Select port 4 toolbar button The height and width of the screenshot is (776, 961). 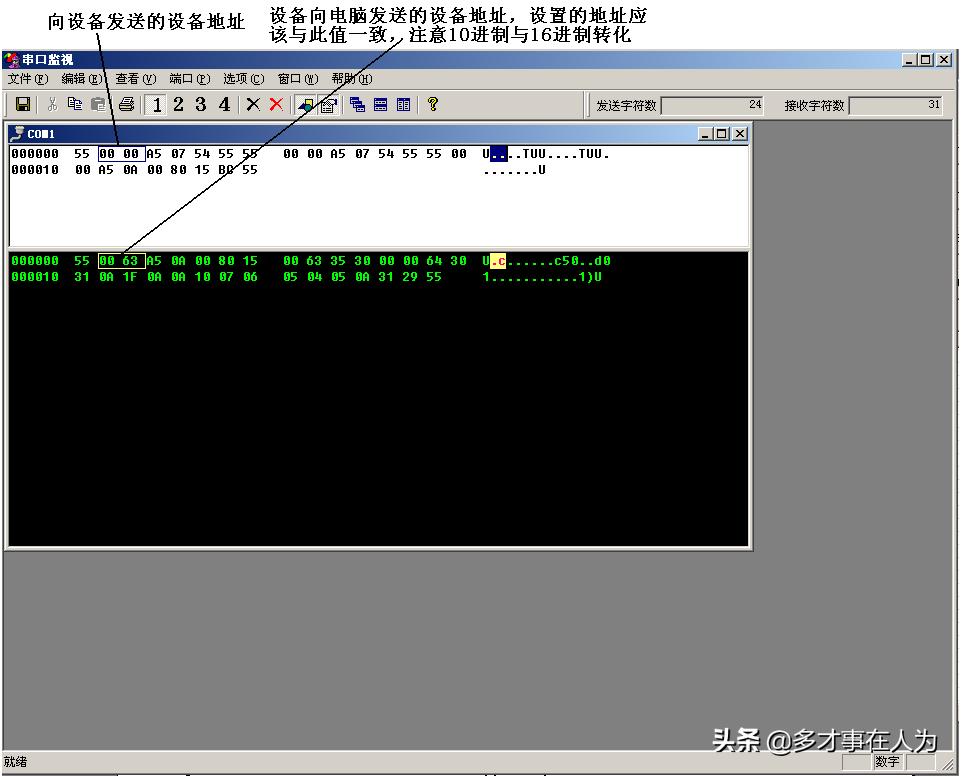pyautogui.click(x=224, y=104)
